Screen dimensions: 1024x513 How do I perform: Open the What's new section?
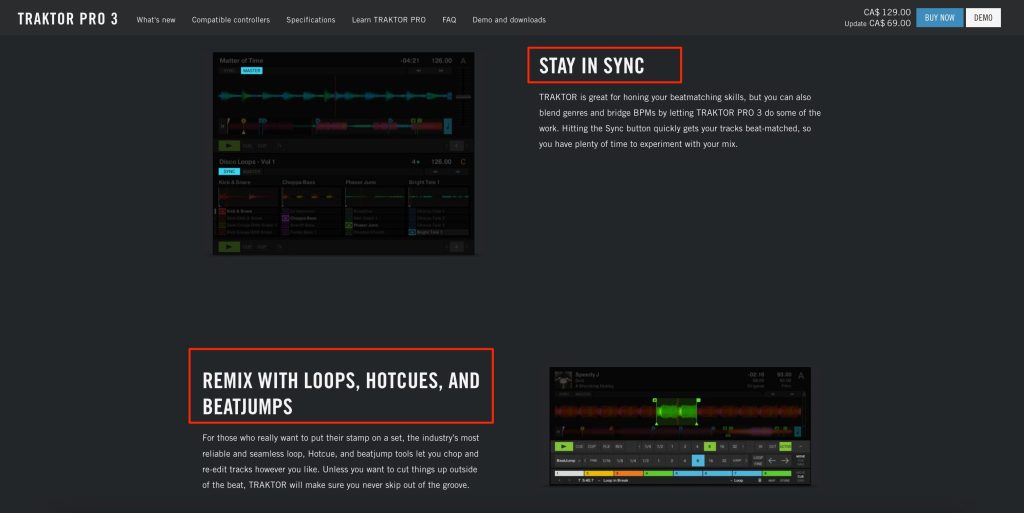pos(155,20)
